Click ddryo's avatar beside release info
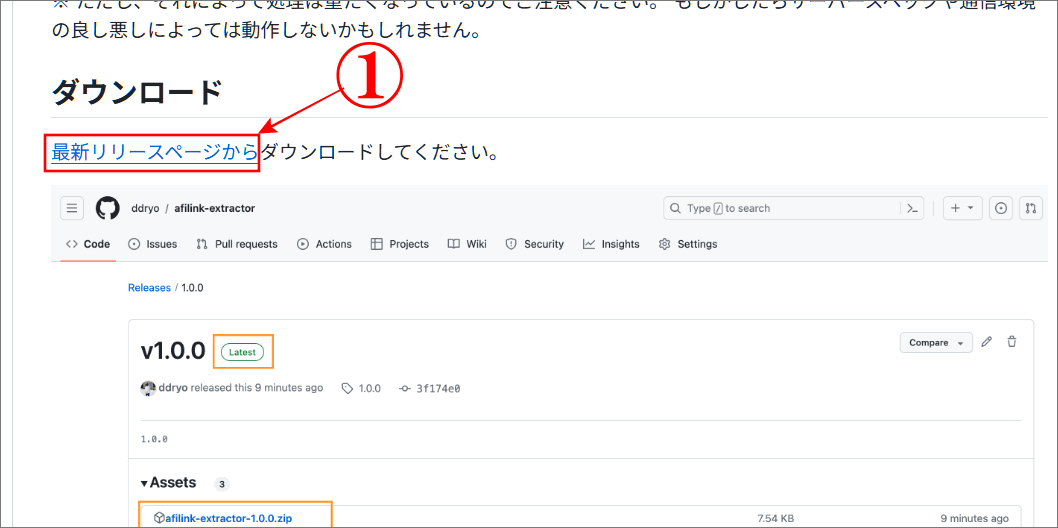This screenshot has width=1058, height=528. click(148, 388)
